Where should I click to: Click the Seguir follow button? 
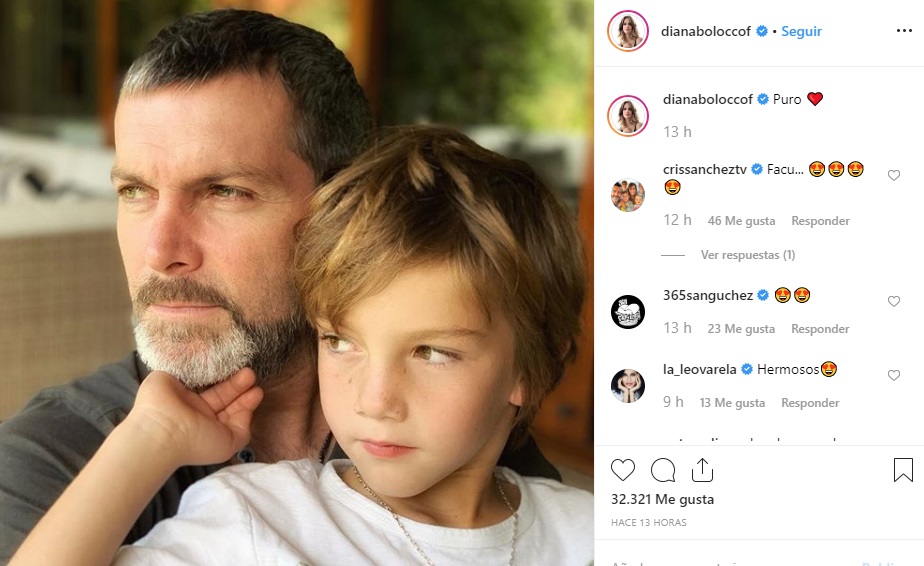pos(801,31)
